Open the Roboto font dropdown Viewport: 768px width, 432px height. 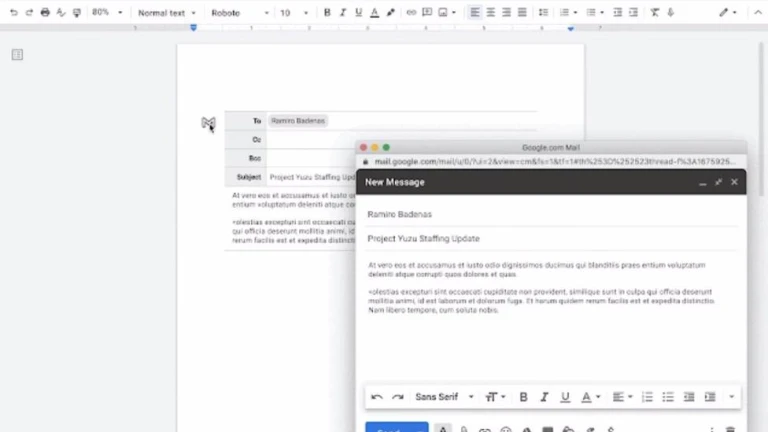pyautogui.click(x=239, y=13)
